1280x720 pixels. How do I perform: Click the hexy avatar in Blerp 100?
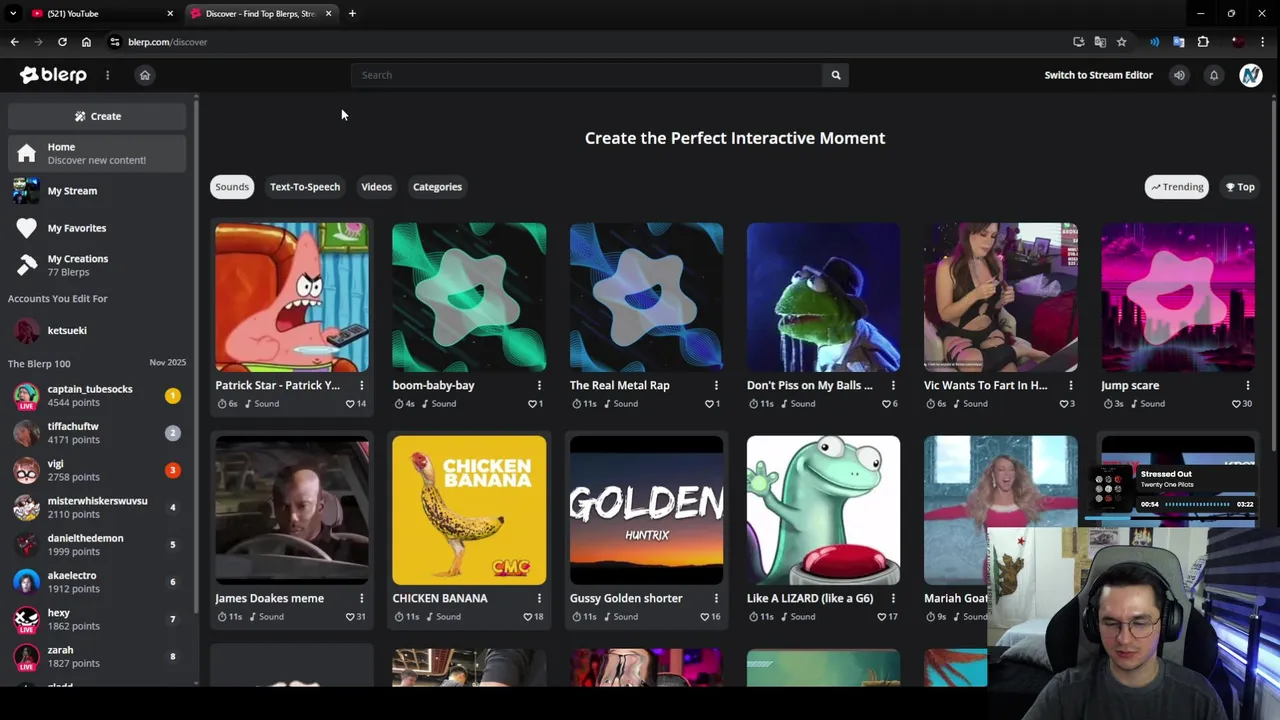(27, 619)
